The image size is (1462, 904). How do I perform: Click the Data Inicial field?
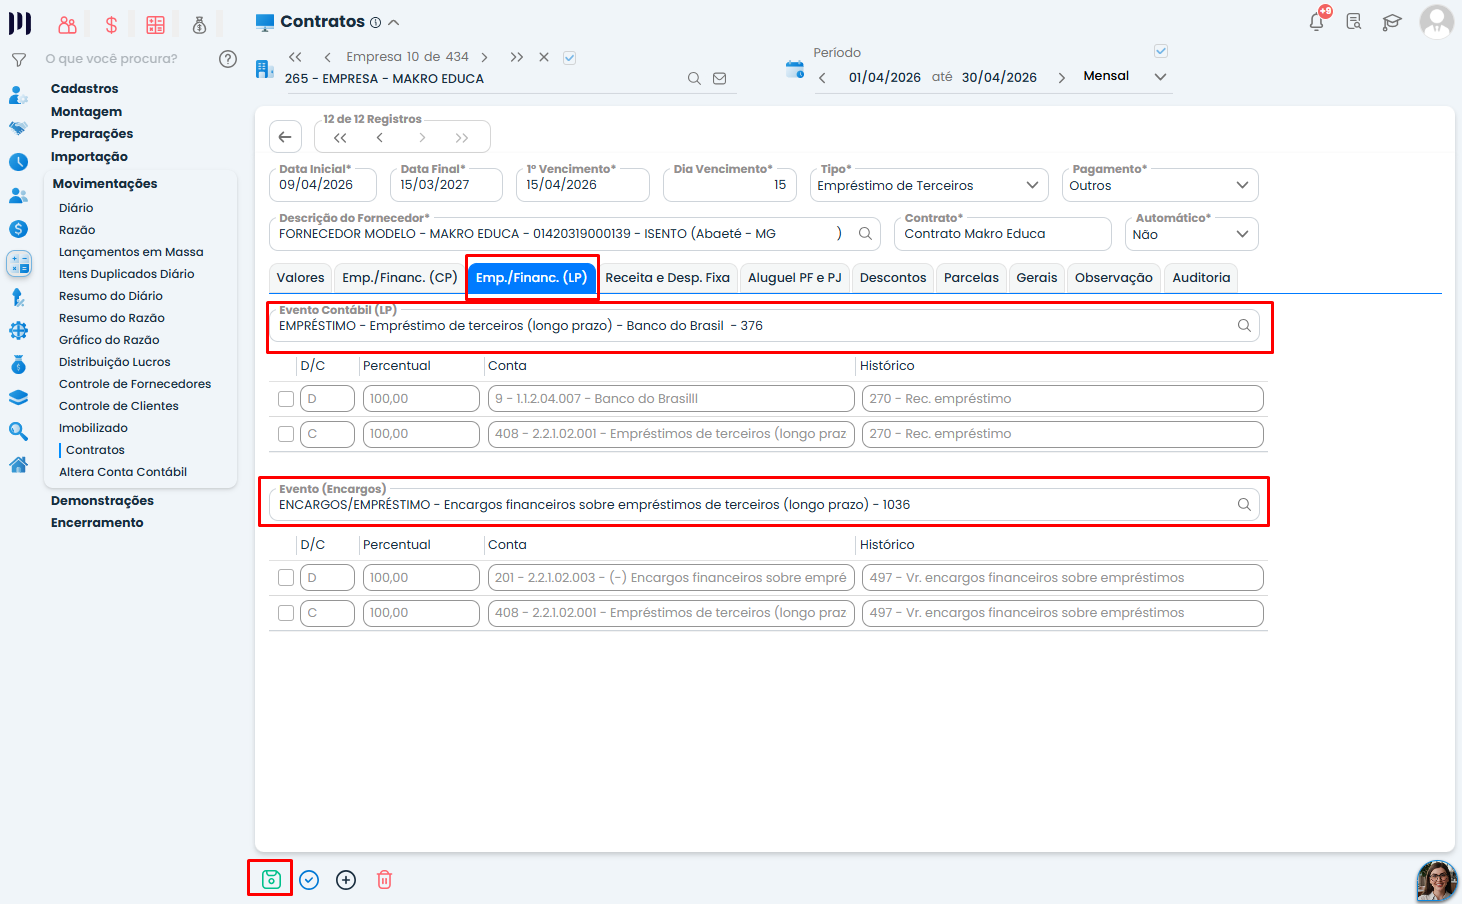322,185
